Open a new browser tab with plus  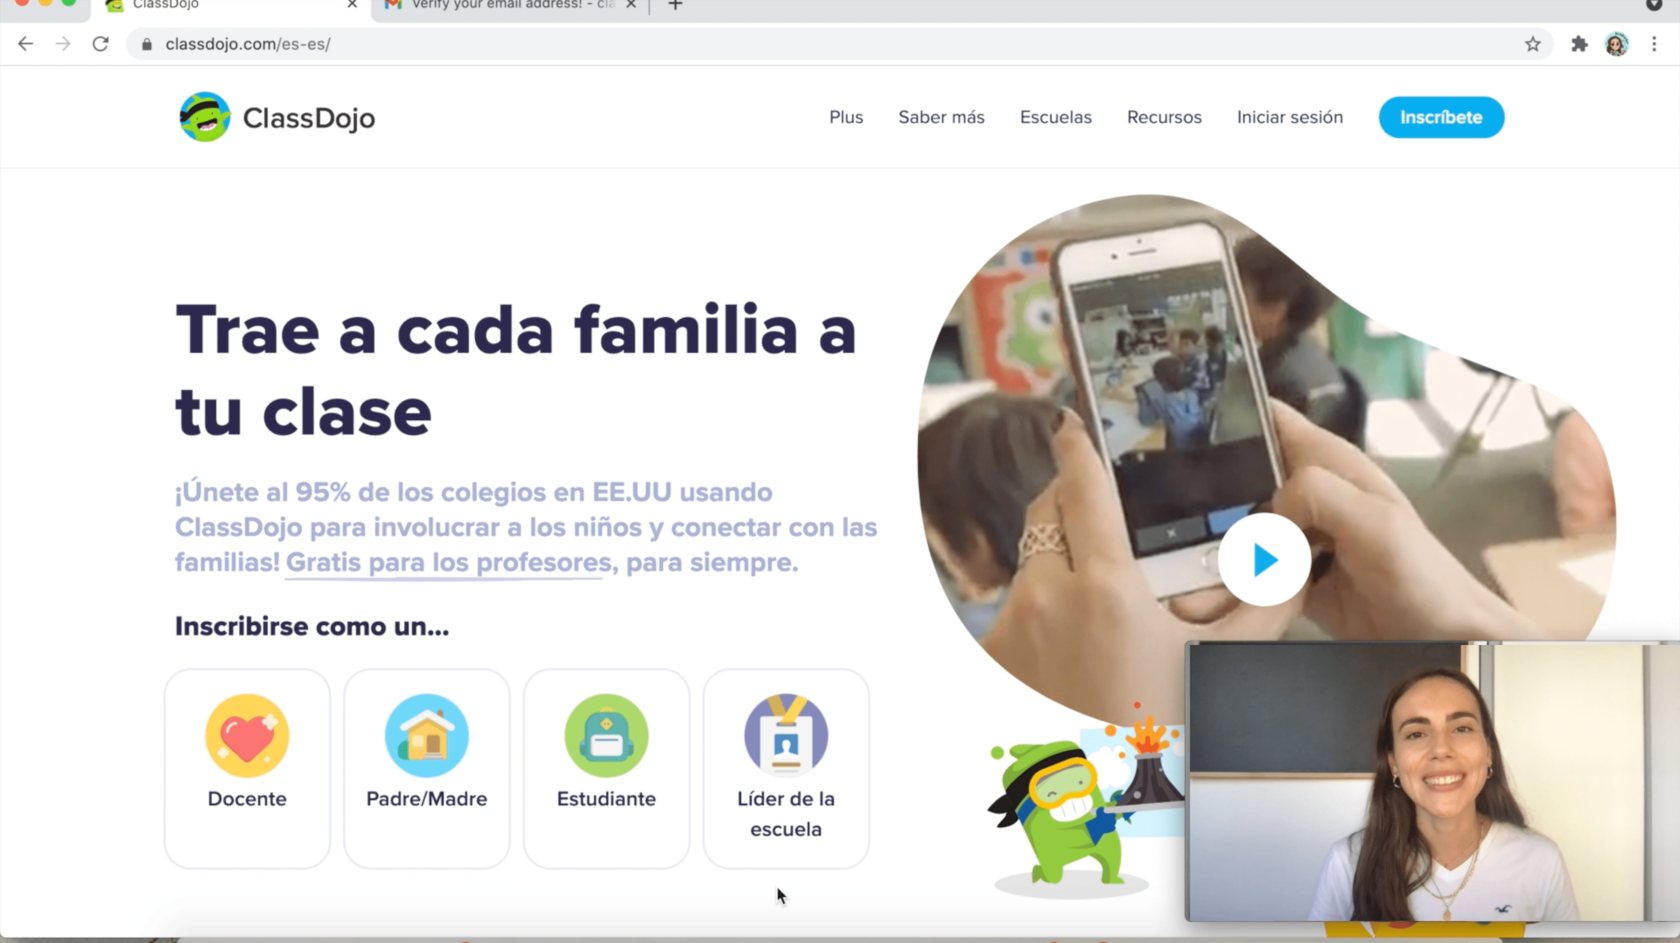[675, 5]
